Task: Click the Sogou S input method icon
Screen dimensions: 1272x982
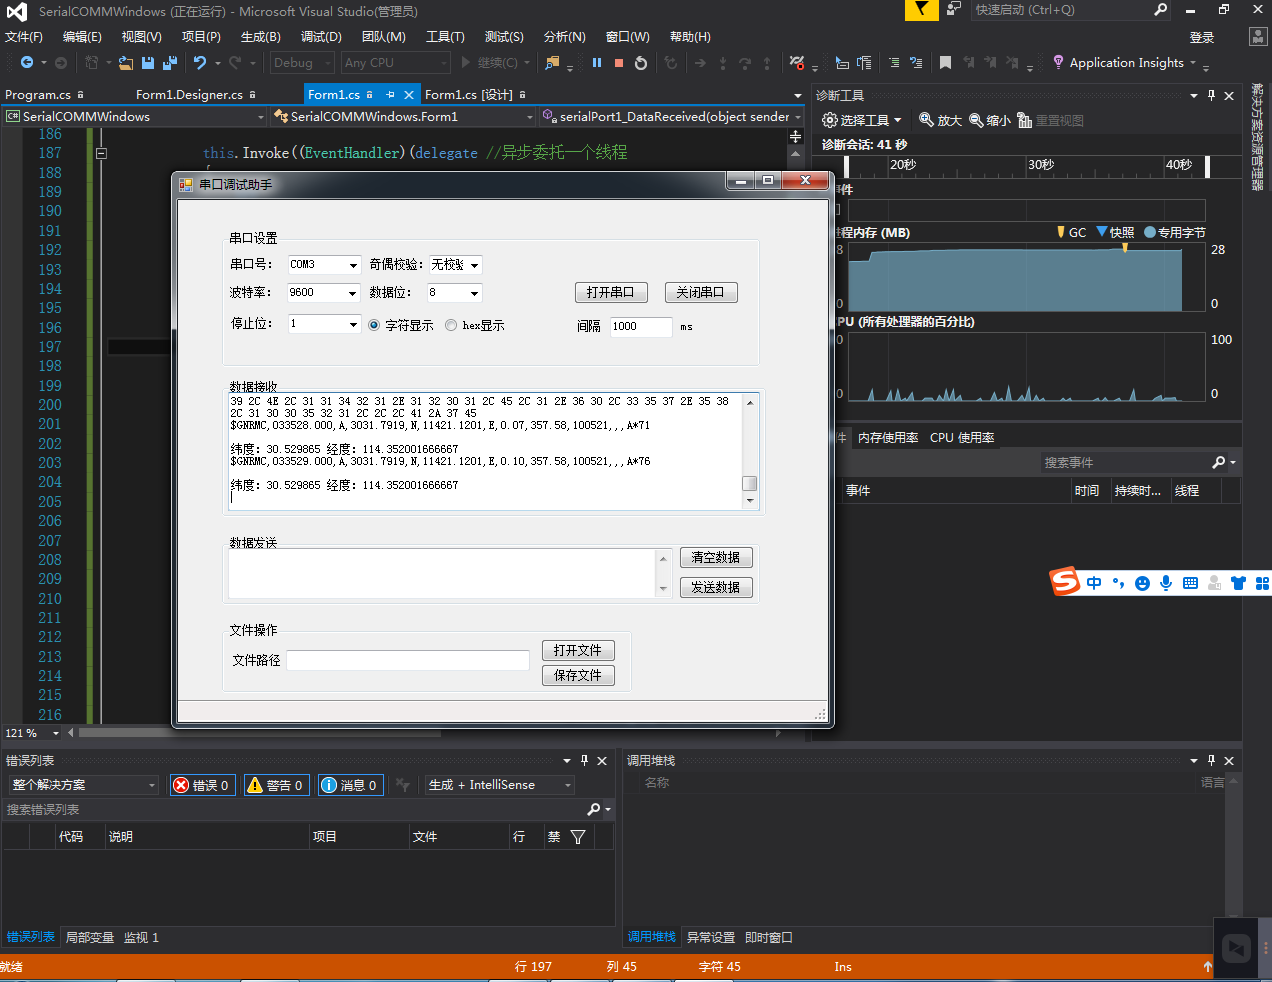Action: tap(1065, 581)
